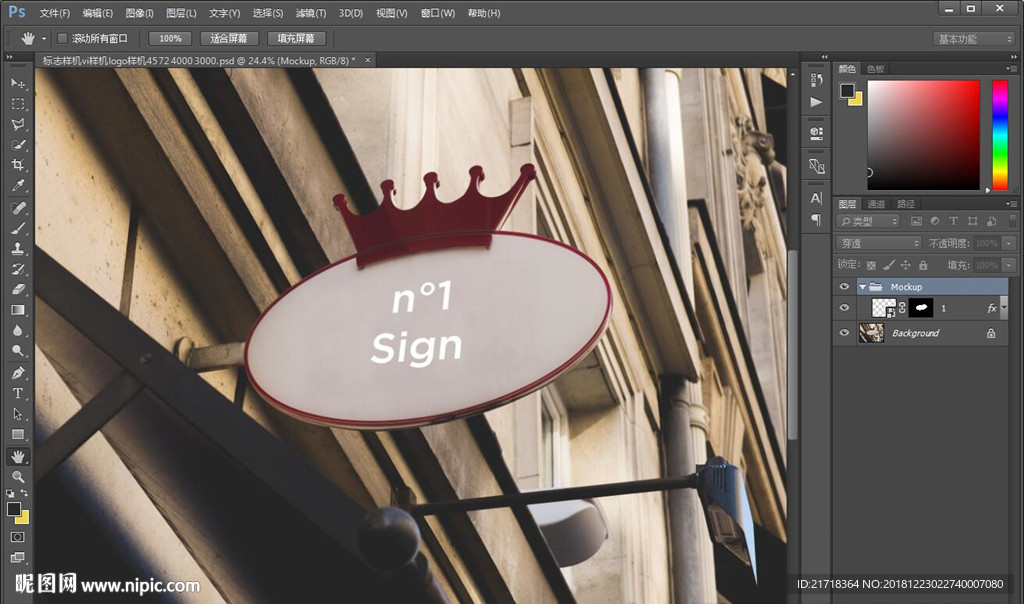
Task: Select the Hand tool in toolbox
Action: [18, 456]
